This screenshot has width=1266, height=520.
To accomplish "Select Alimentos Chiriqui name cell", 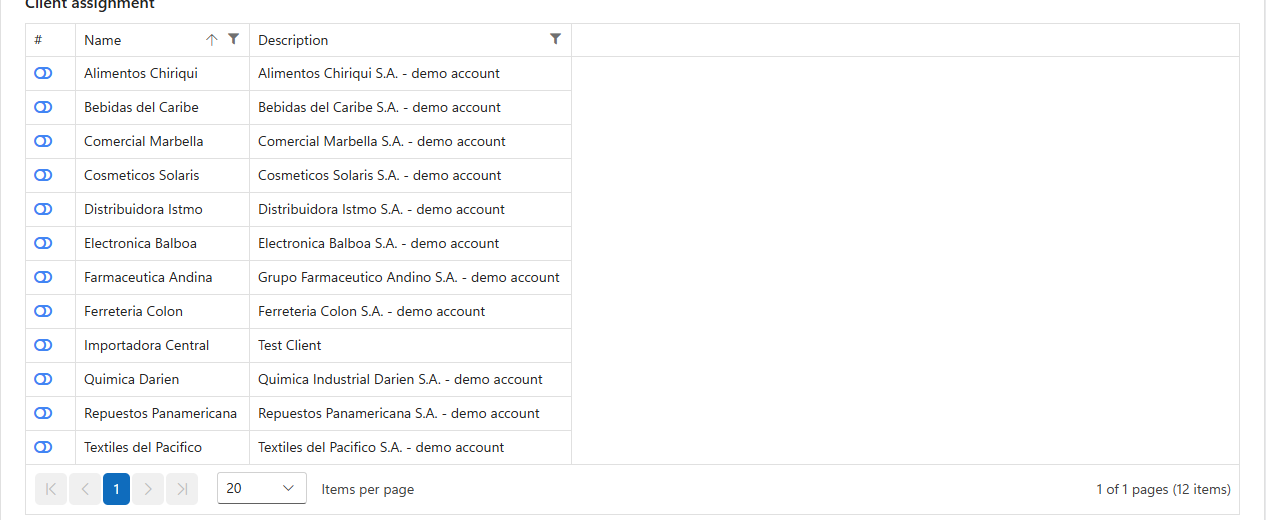I will [163, 73].
